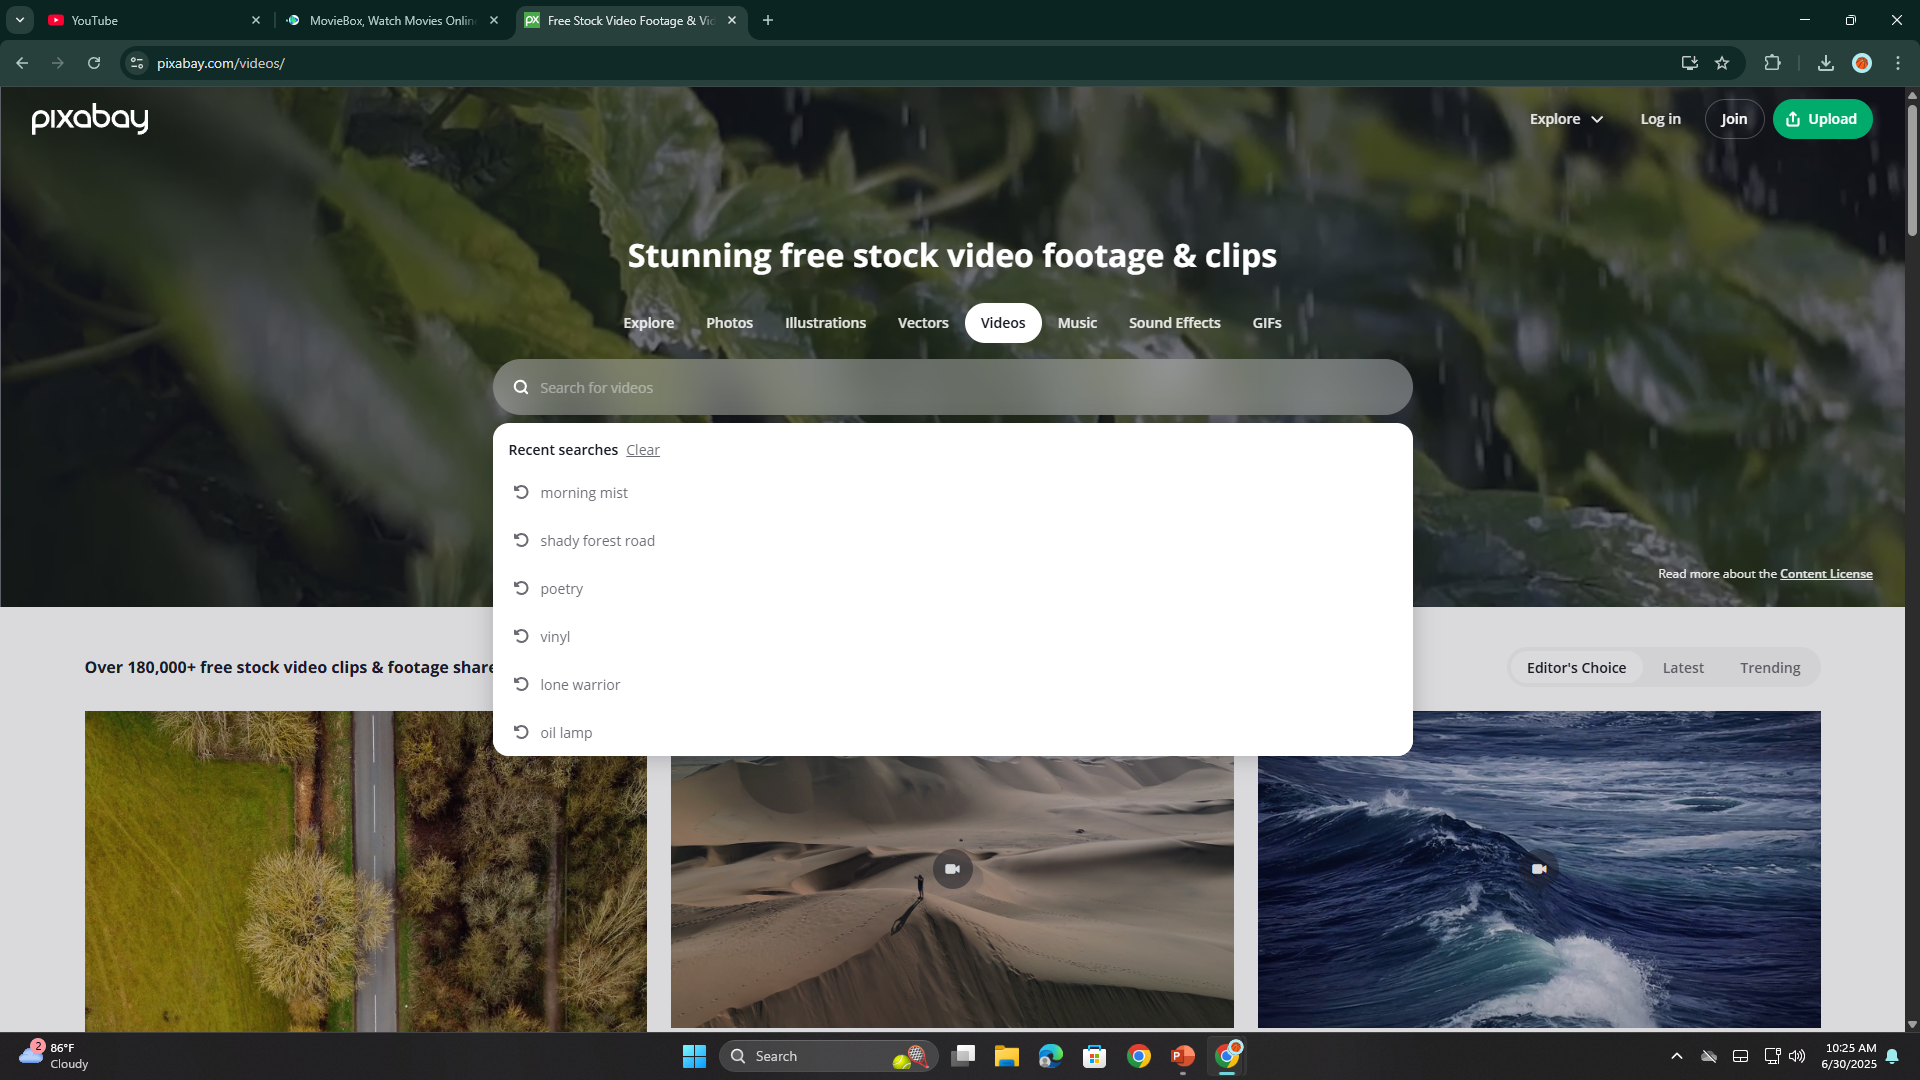Switch to the Photos category tab
The width and height of the screenshot is (1920, 1080).
pos(729,323)
